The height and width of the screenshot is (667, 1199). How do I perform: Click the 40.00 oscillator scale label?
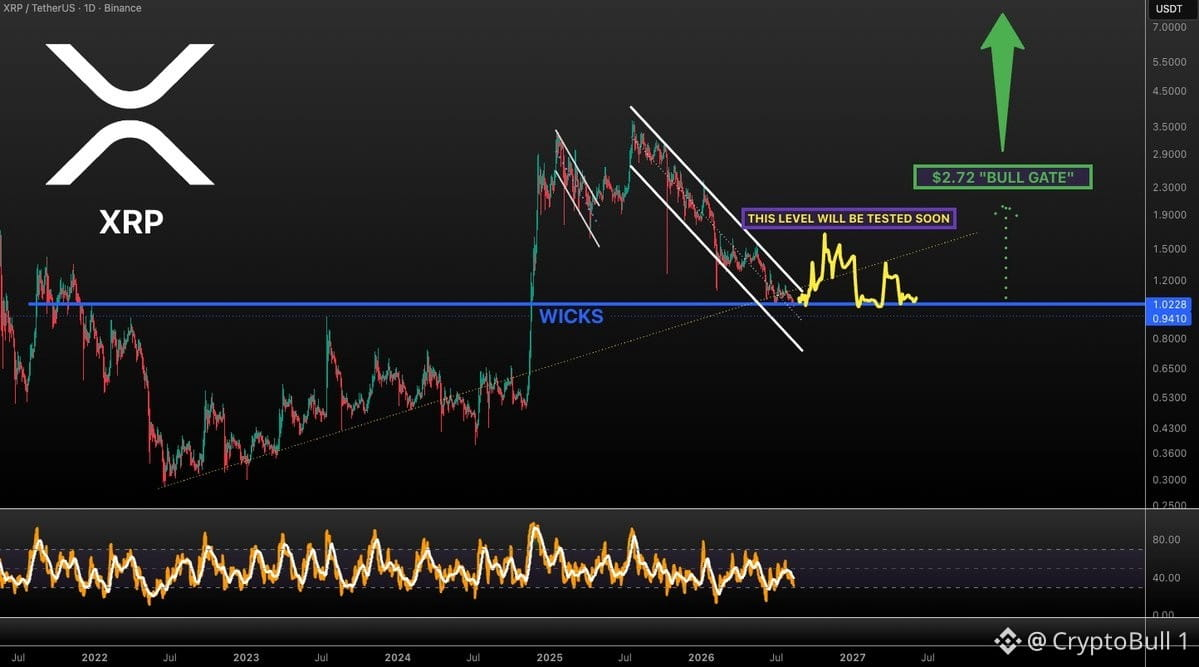coord(1166,578)
